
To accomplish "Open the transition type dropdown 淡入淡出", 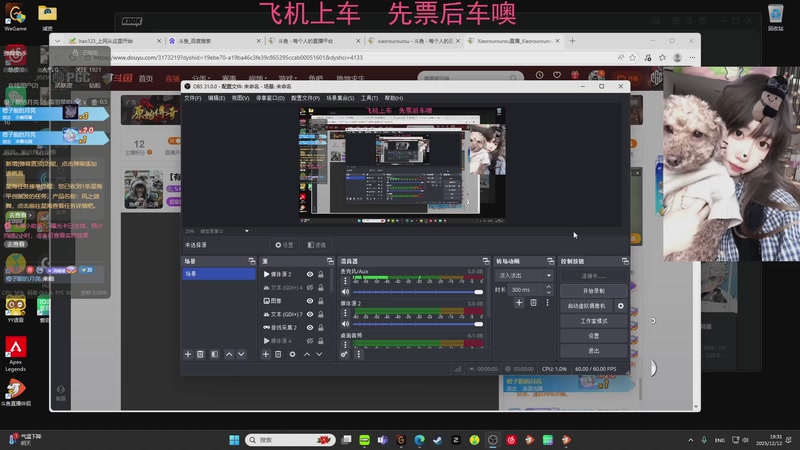I will (525, 276).
